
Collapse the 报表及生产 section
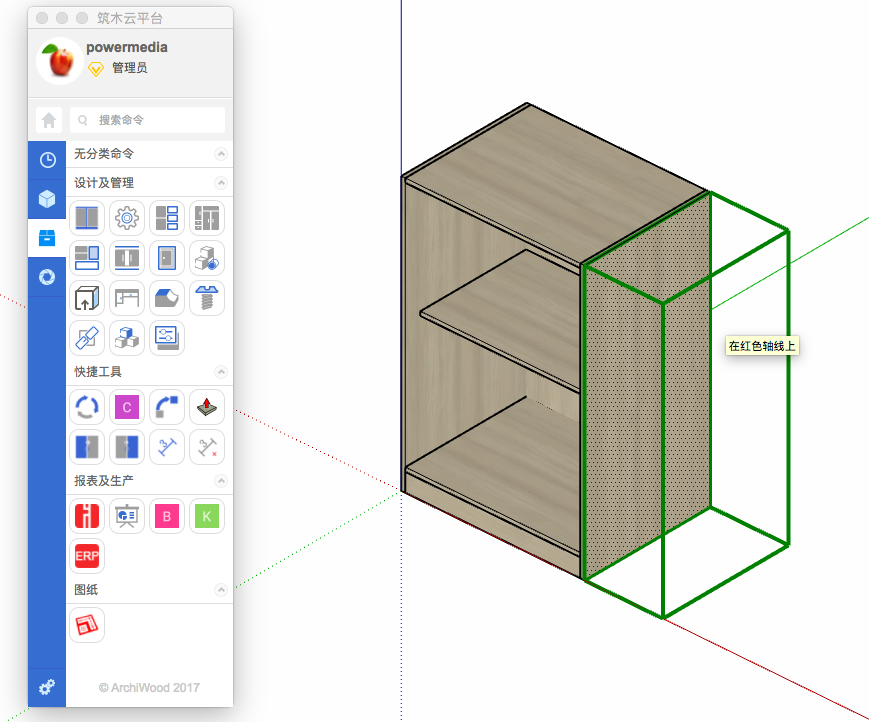pos(221,481)
